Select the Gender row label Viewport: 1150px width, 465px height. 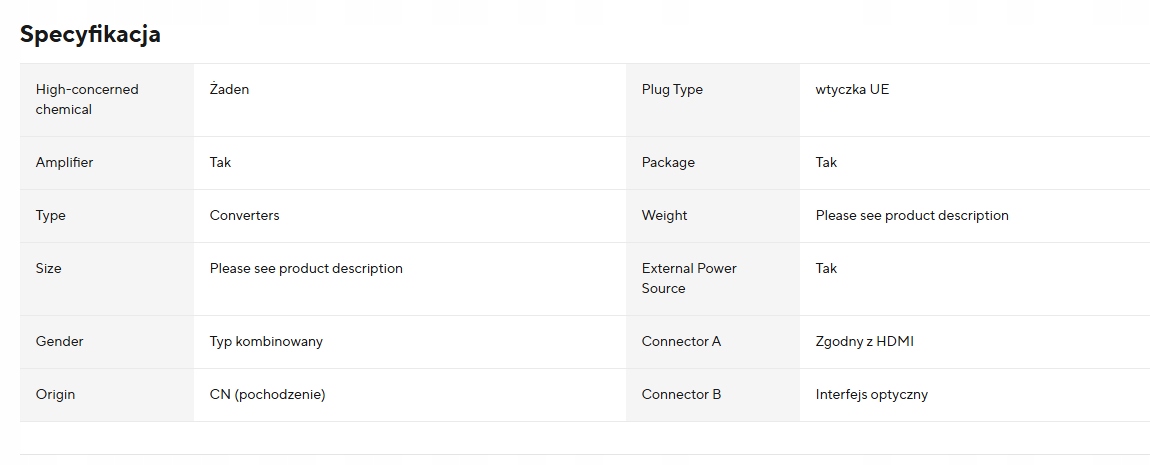[x=59, y=341]
